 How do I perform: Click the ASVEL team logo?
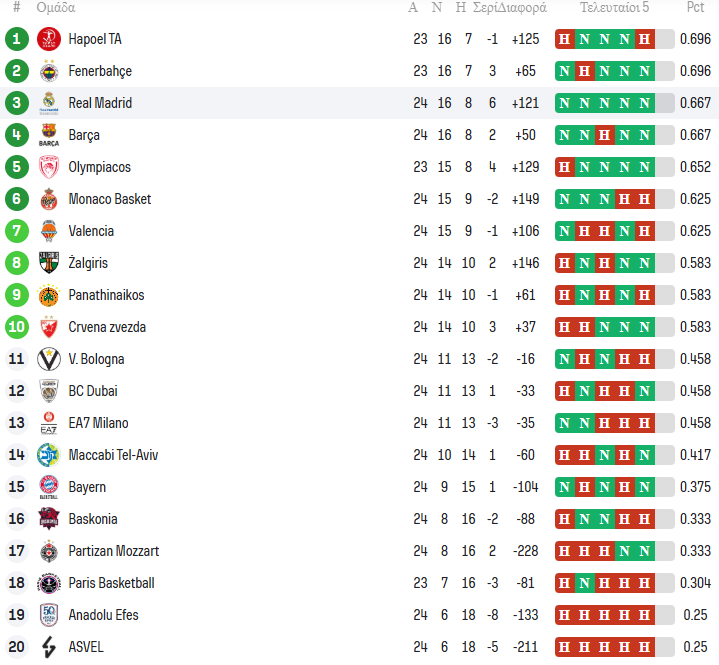coord(48,647)
